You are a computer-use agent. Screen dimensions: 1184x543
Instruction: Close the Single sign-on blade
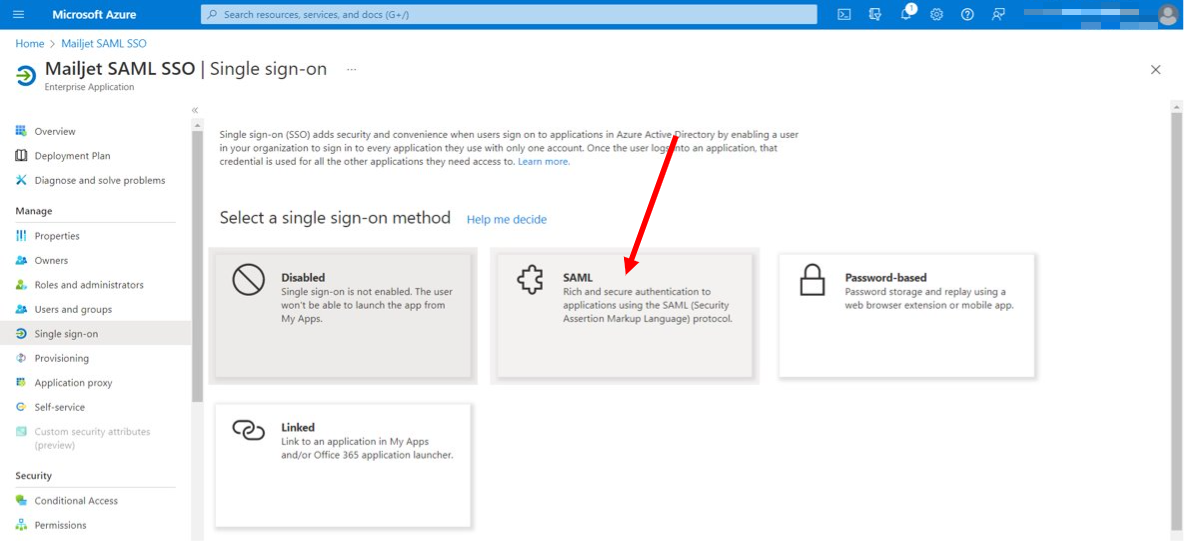(1155, 69)
